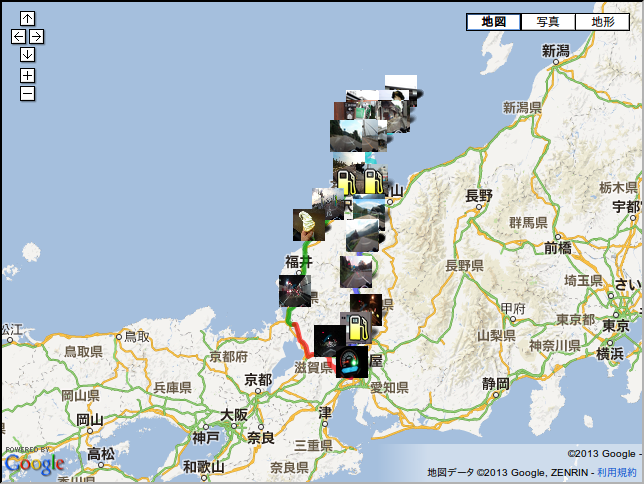The width and height of the screenshot is (644, 484).
Task: Switch to 地図 map view
Action: coord(493,21)
